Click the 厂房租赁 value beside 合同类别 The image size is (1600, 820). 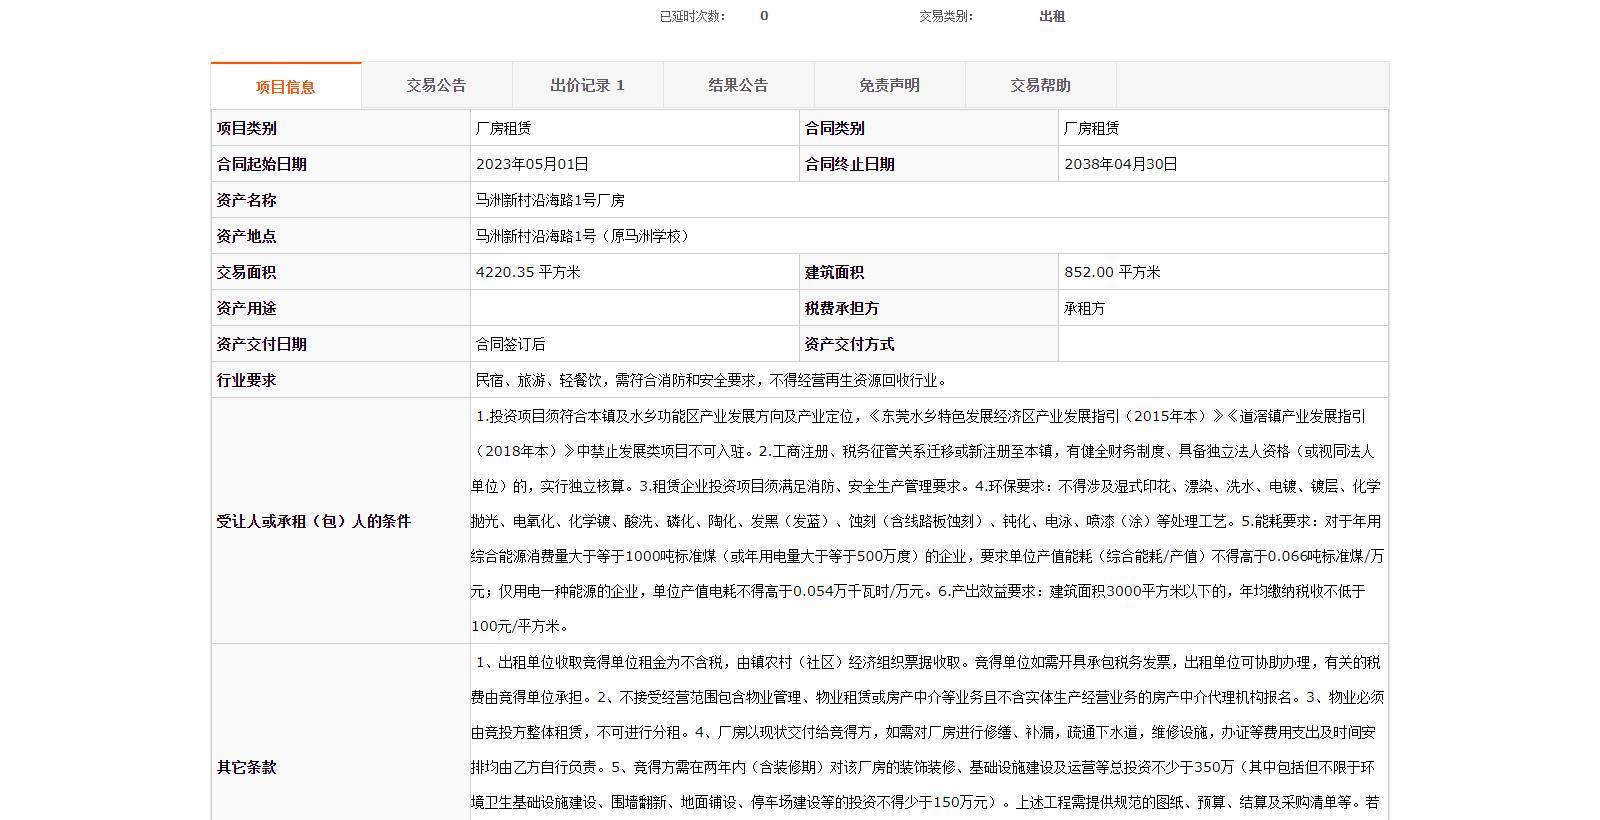tap(1092, 128)
